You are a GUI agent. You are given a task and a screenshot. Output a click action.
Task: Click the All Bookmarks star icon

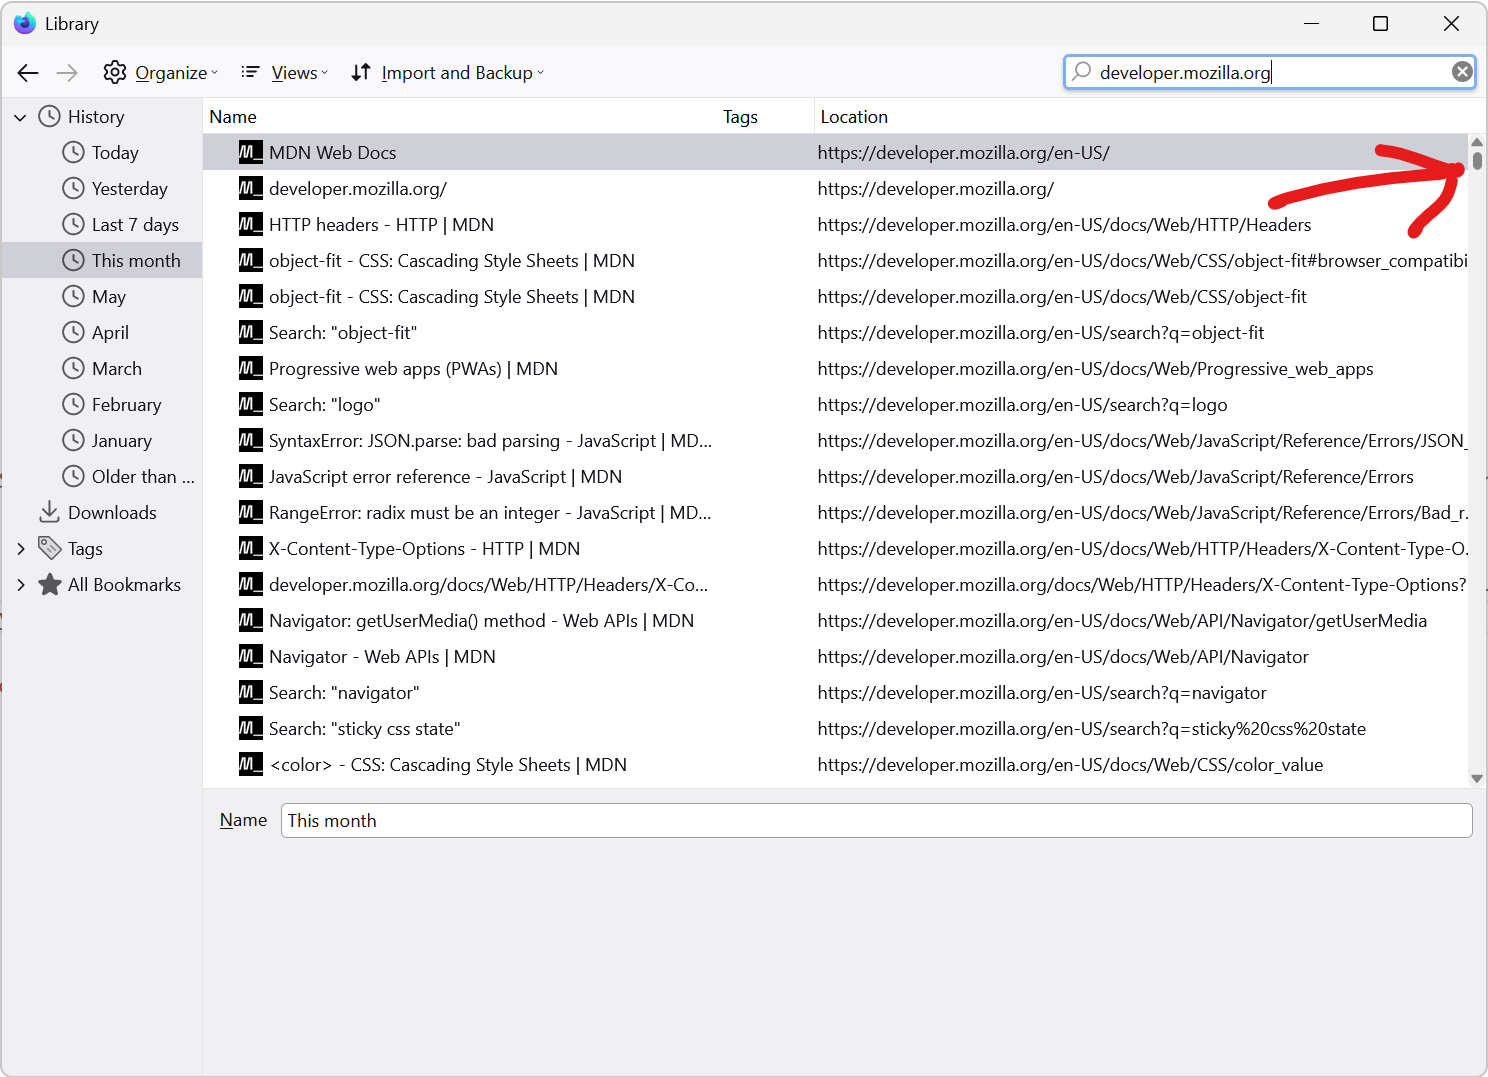click(50, 585)
